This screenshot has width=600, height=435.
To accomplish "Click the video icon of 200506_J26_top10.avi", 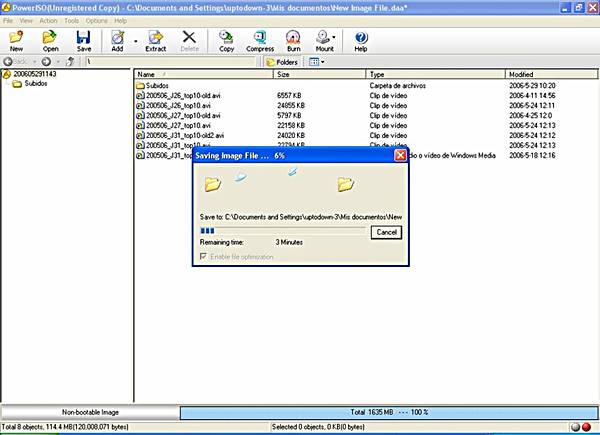I will (140, 106).
